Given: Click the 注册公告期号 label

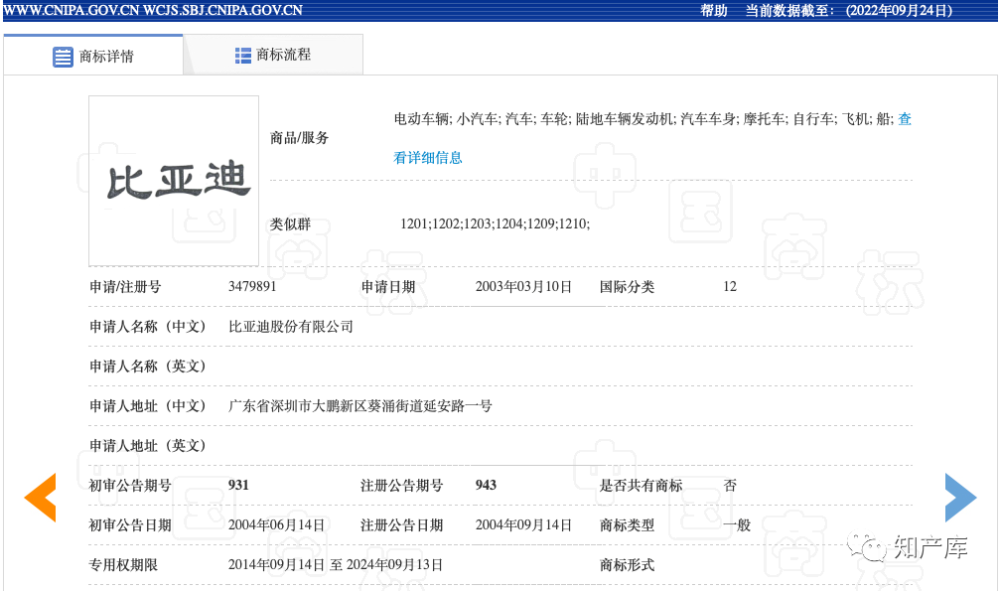Looking at the screenshot, I should [402, 485].
